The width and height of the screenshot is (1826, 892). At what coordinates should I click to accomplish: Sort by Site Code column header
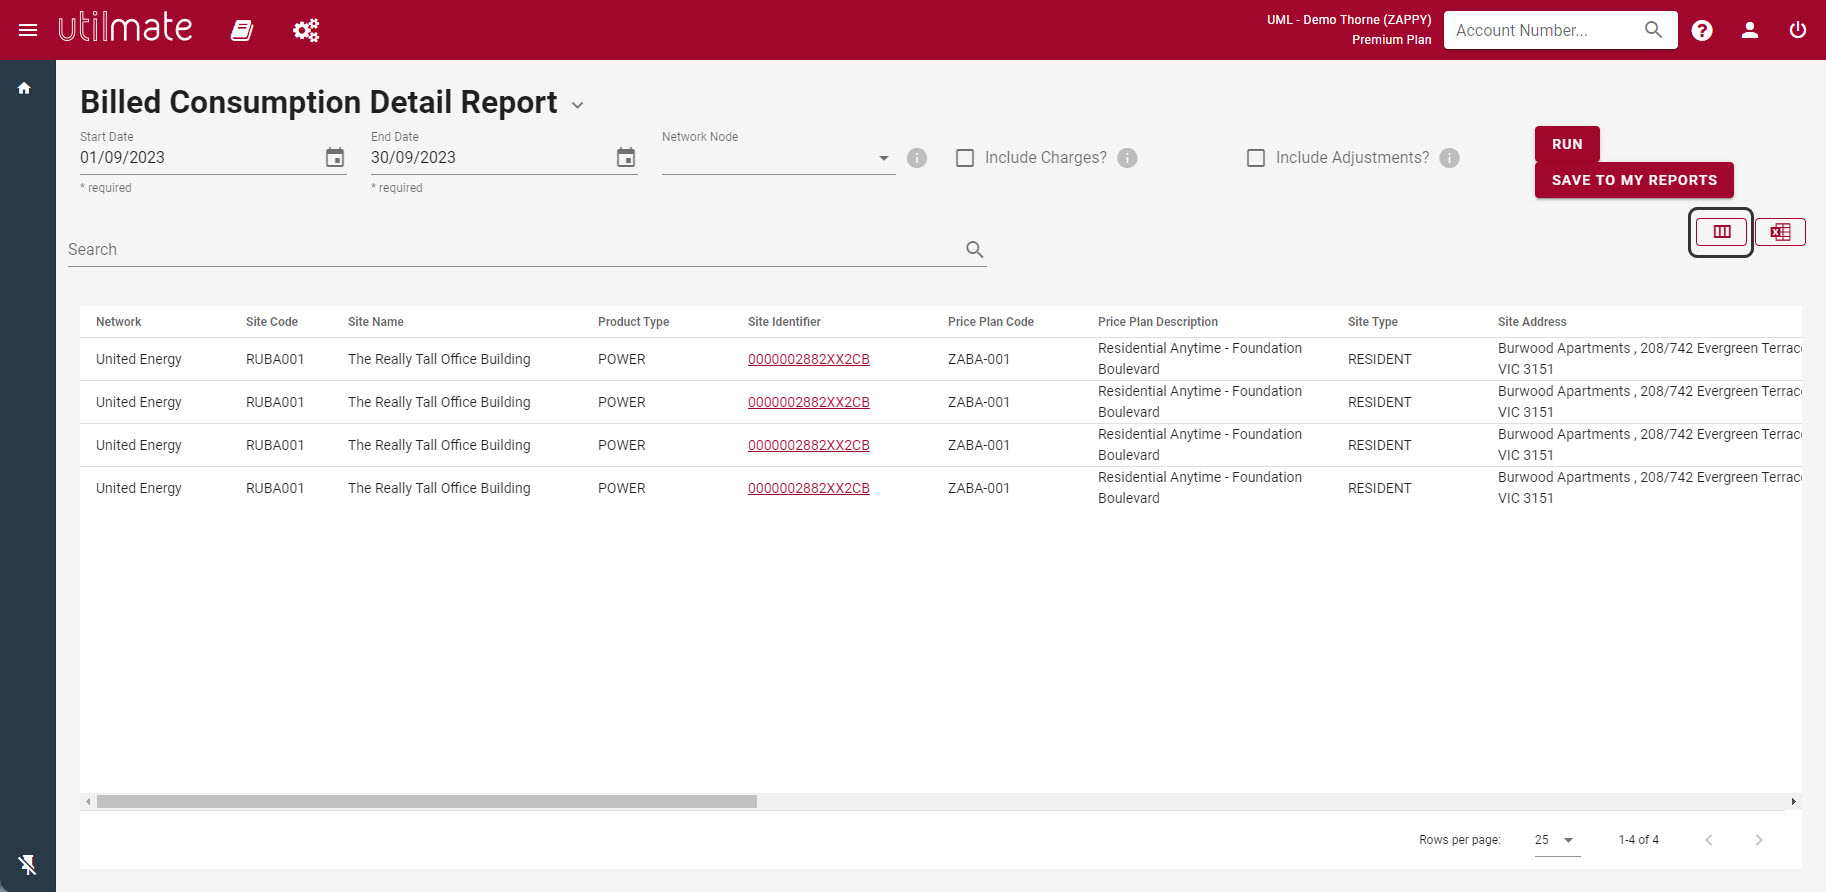[272, 322]
